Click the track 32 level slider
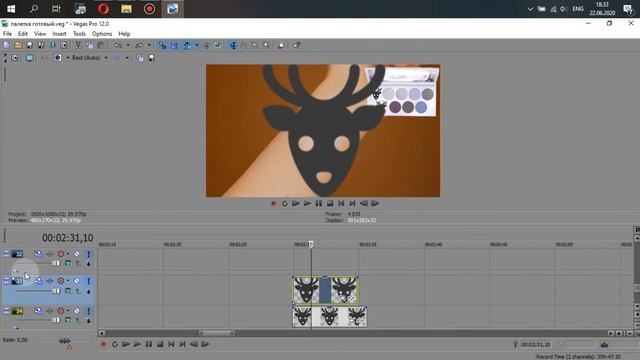Viewport: 640px width, 360px height. point(56,263)
